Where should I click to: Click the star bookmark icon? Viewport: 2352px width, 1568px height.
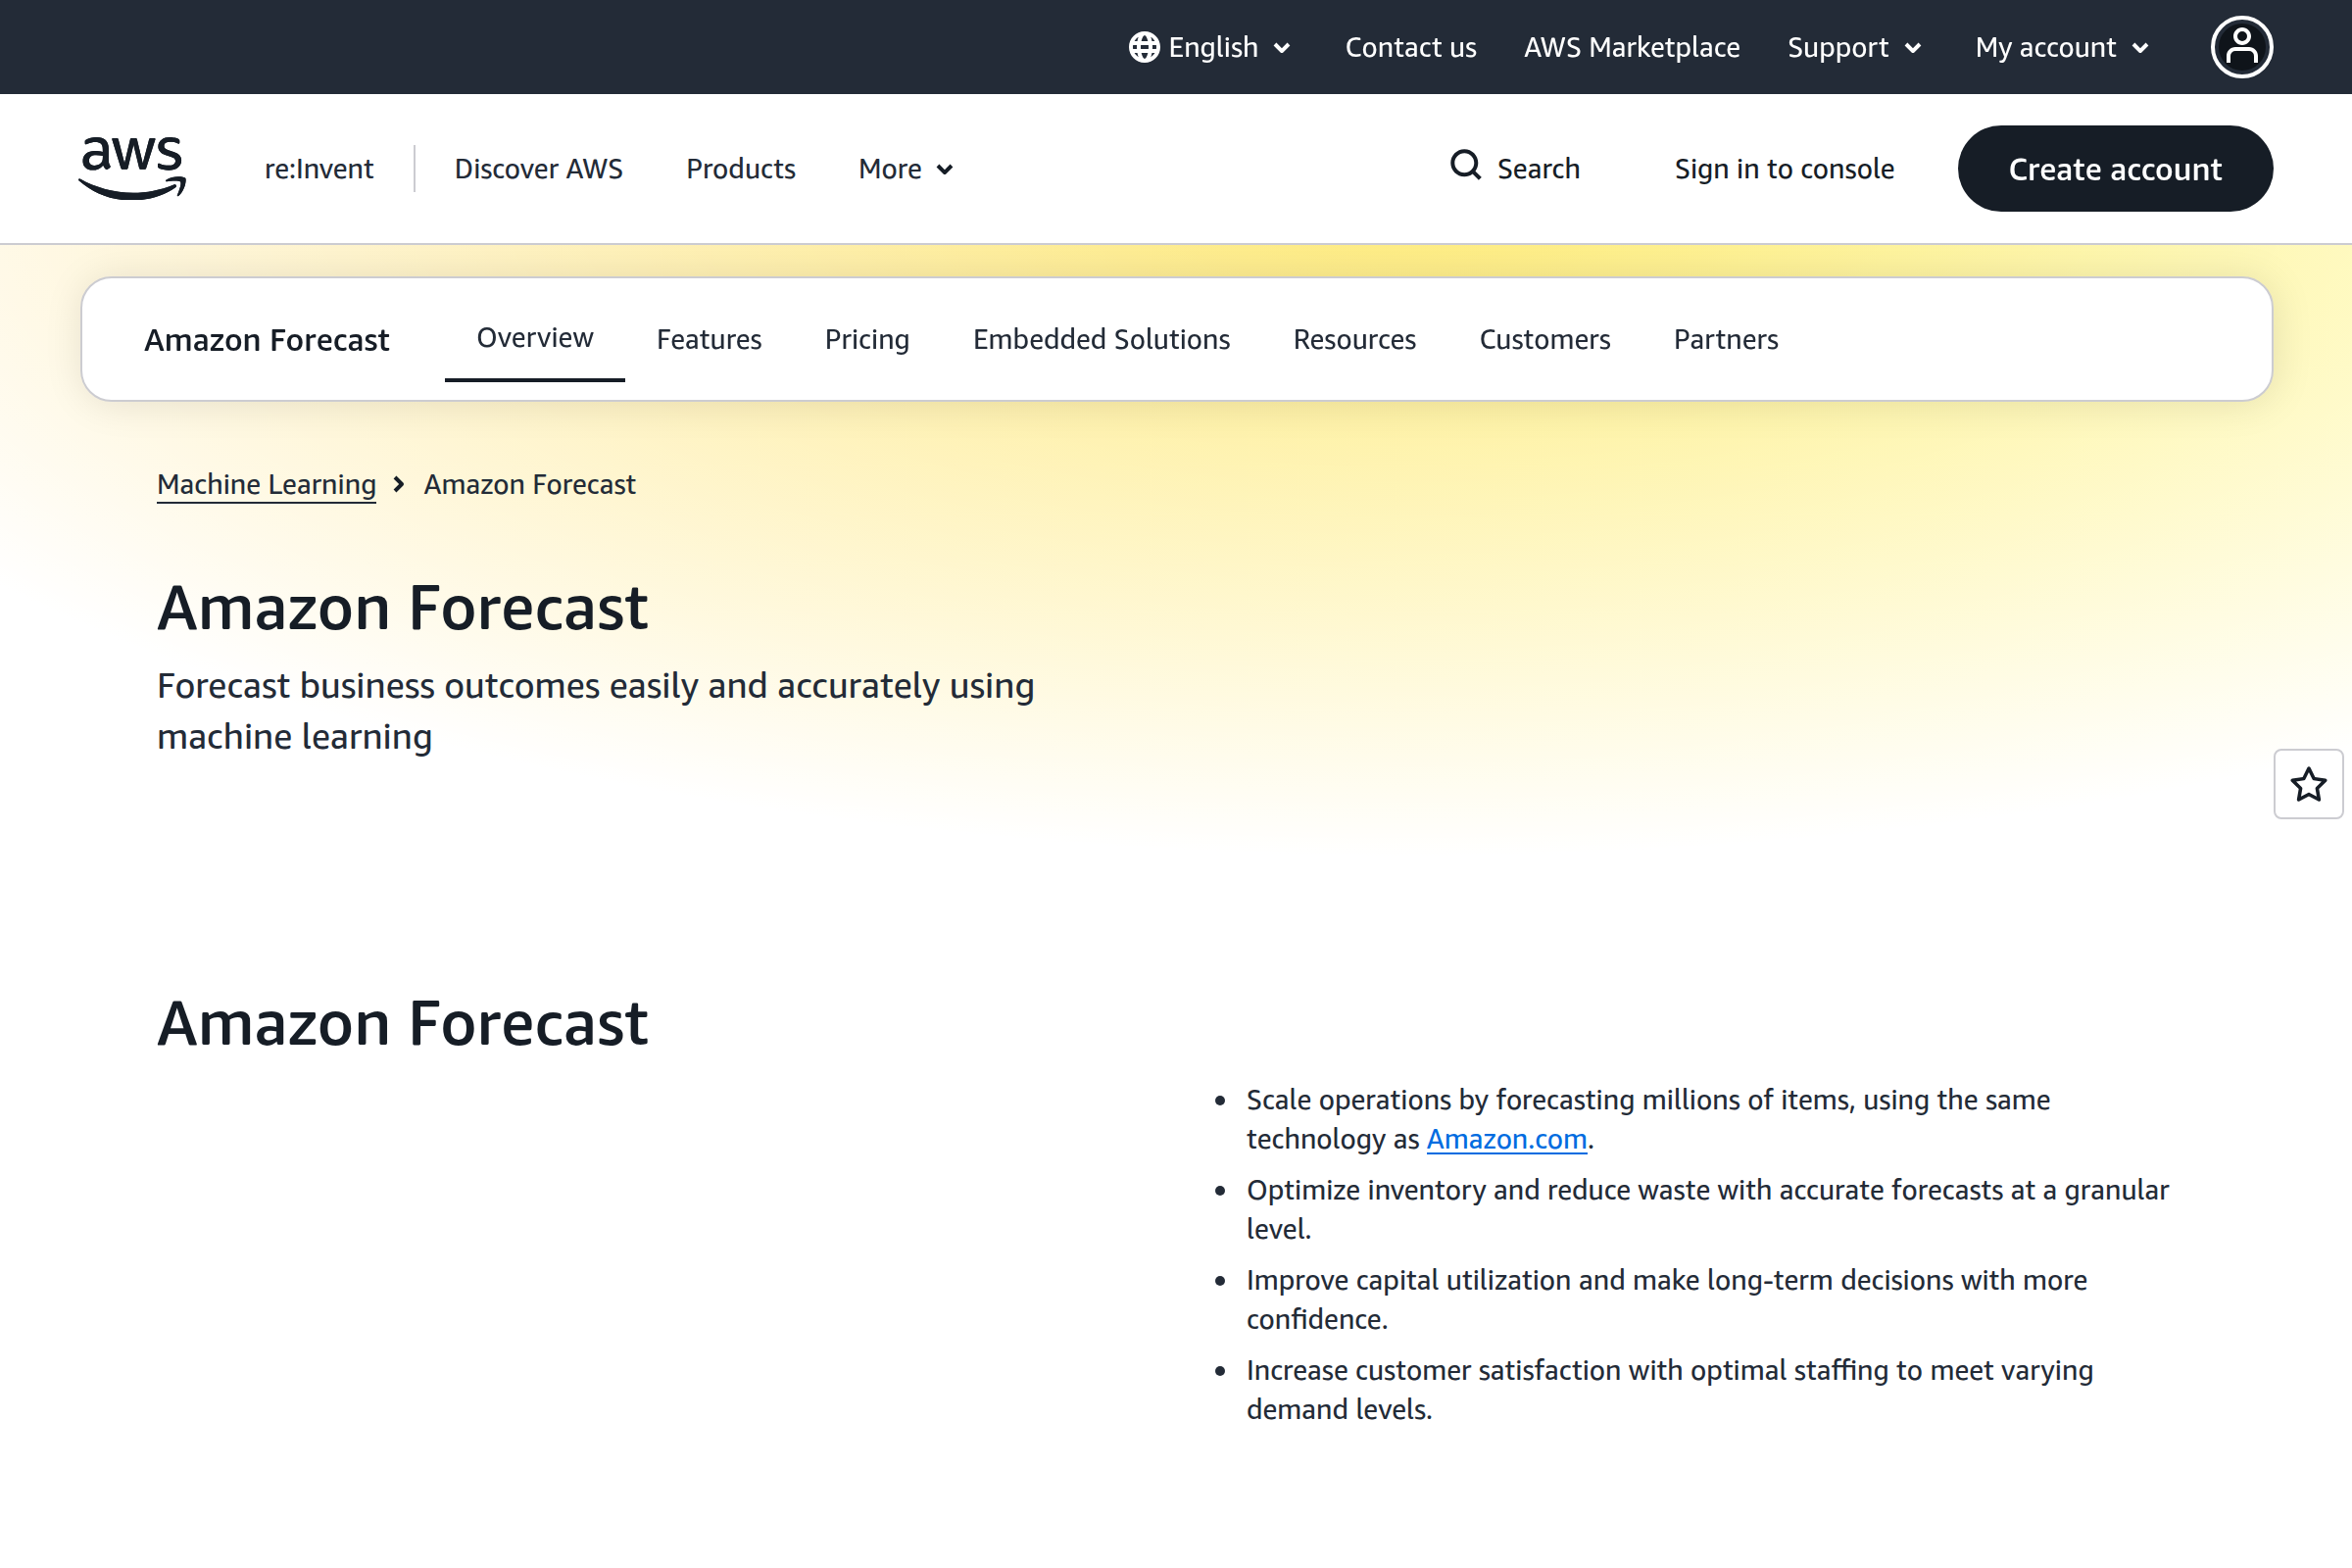pyautogui.click(x=2308, y=784)
